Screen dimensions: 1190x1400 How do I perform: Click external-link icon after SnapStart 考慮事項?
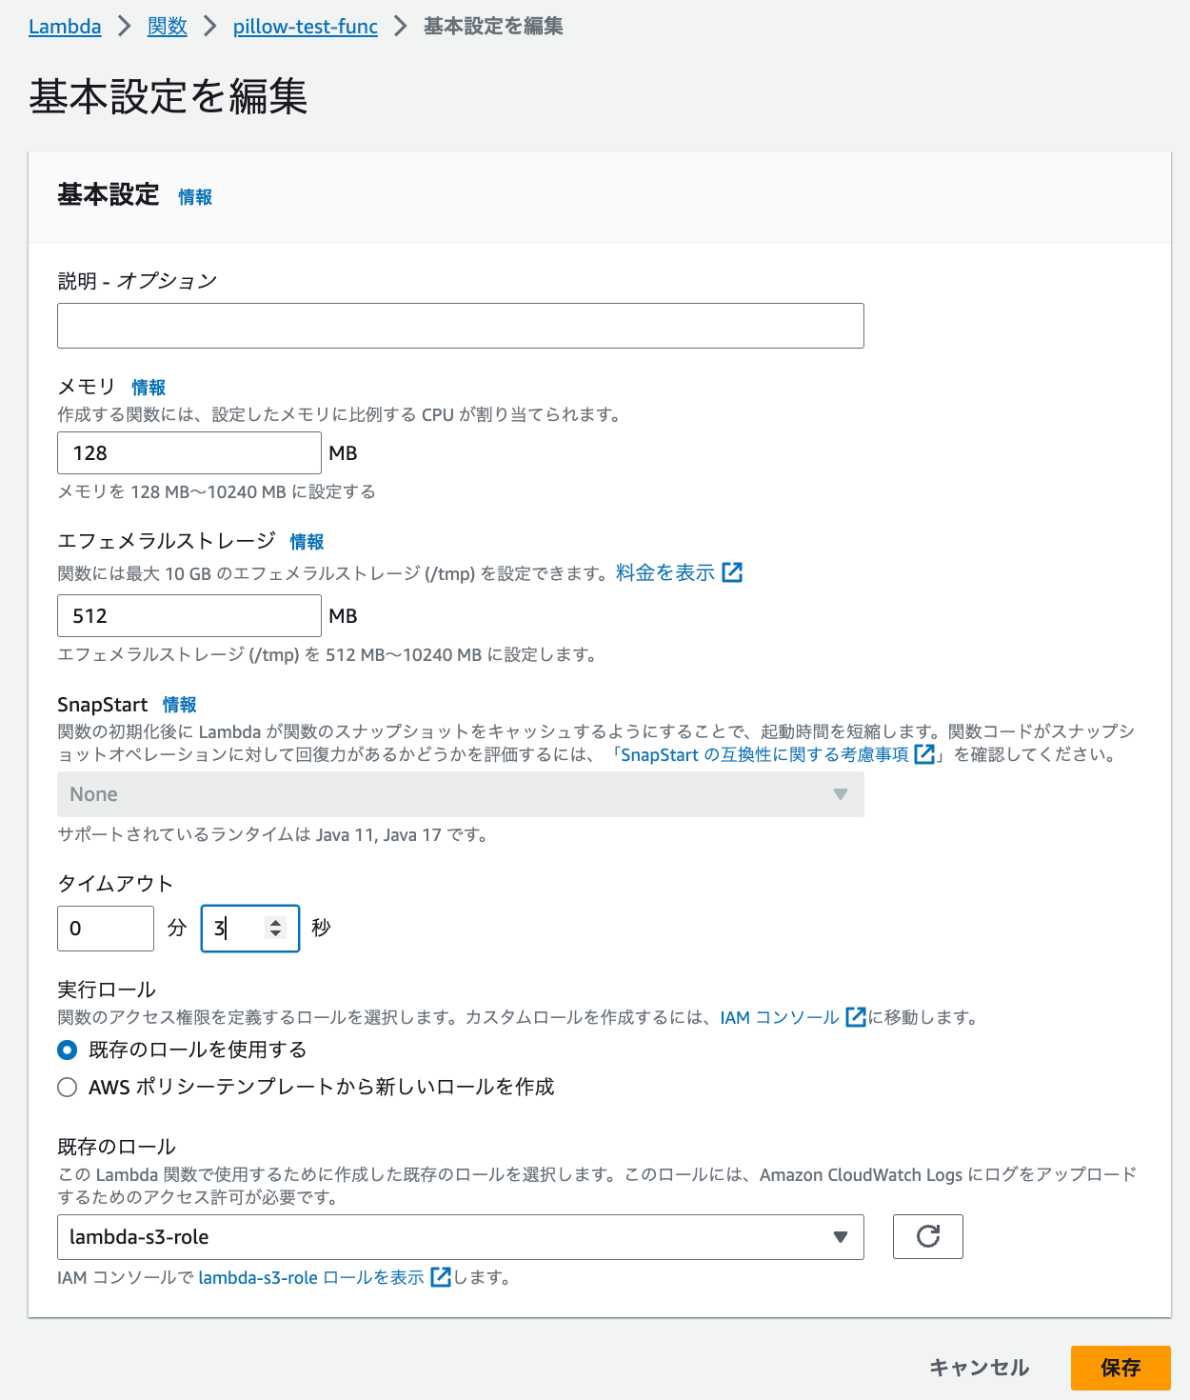pos(925,754)
